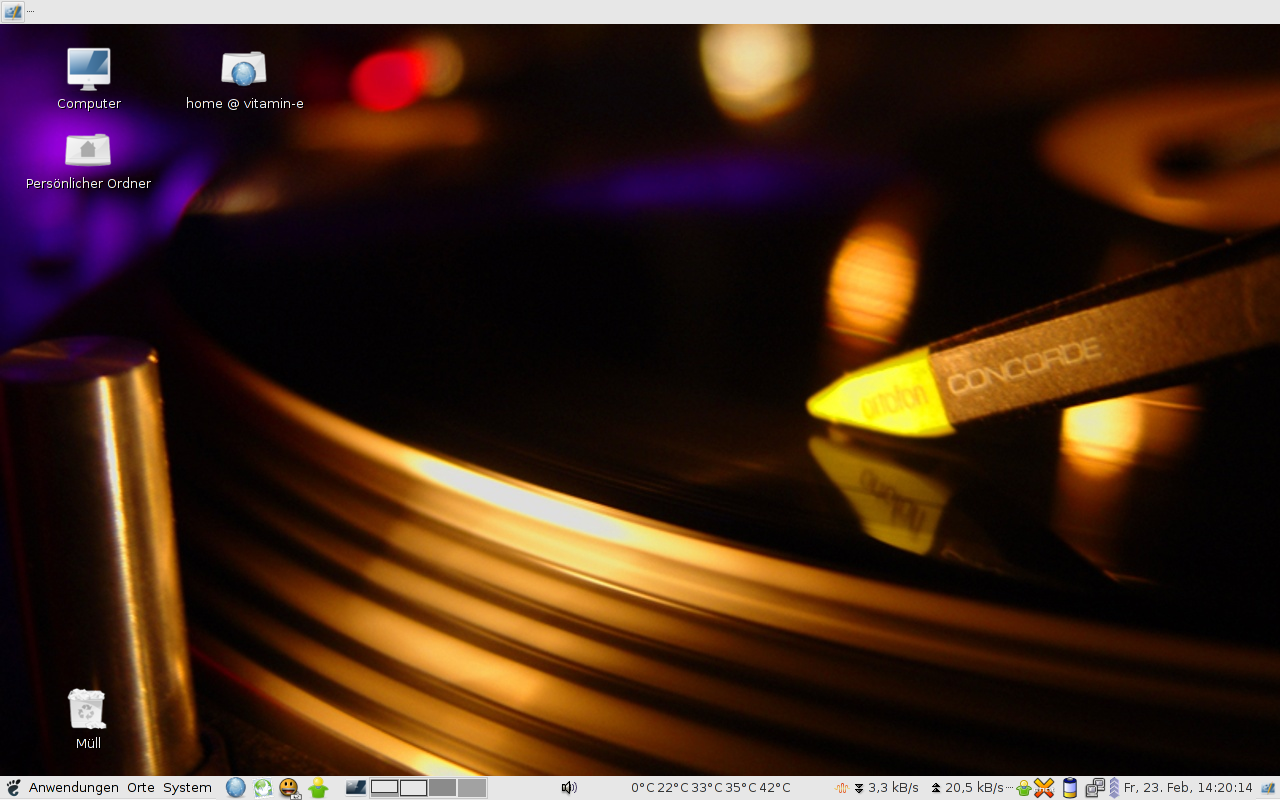The width and height of the screenshot is (1280, 800).
Task: Open the clock showing Fr, 23. Feb
Action: pyautogui.click(x=1188, y=788)
